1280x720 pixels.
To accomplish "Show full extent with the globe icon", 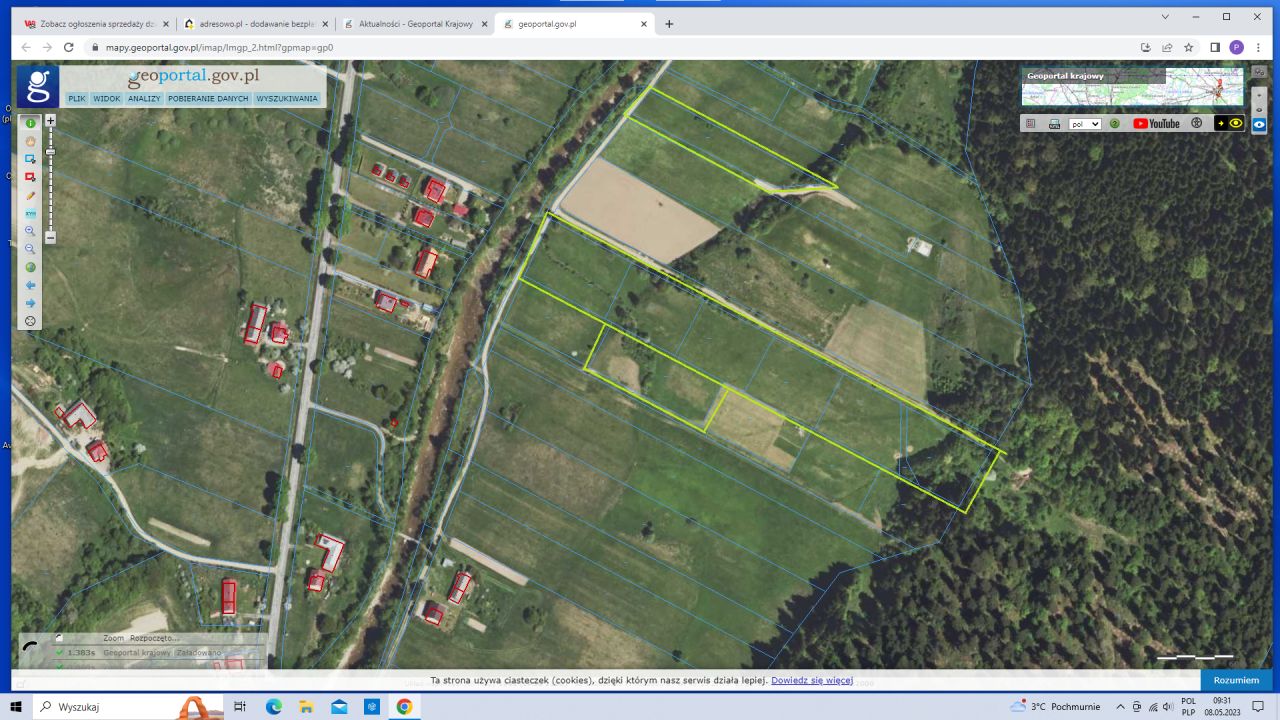I will (30, 267).
